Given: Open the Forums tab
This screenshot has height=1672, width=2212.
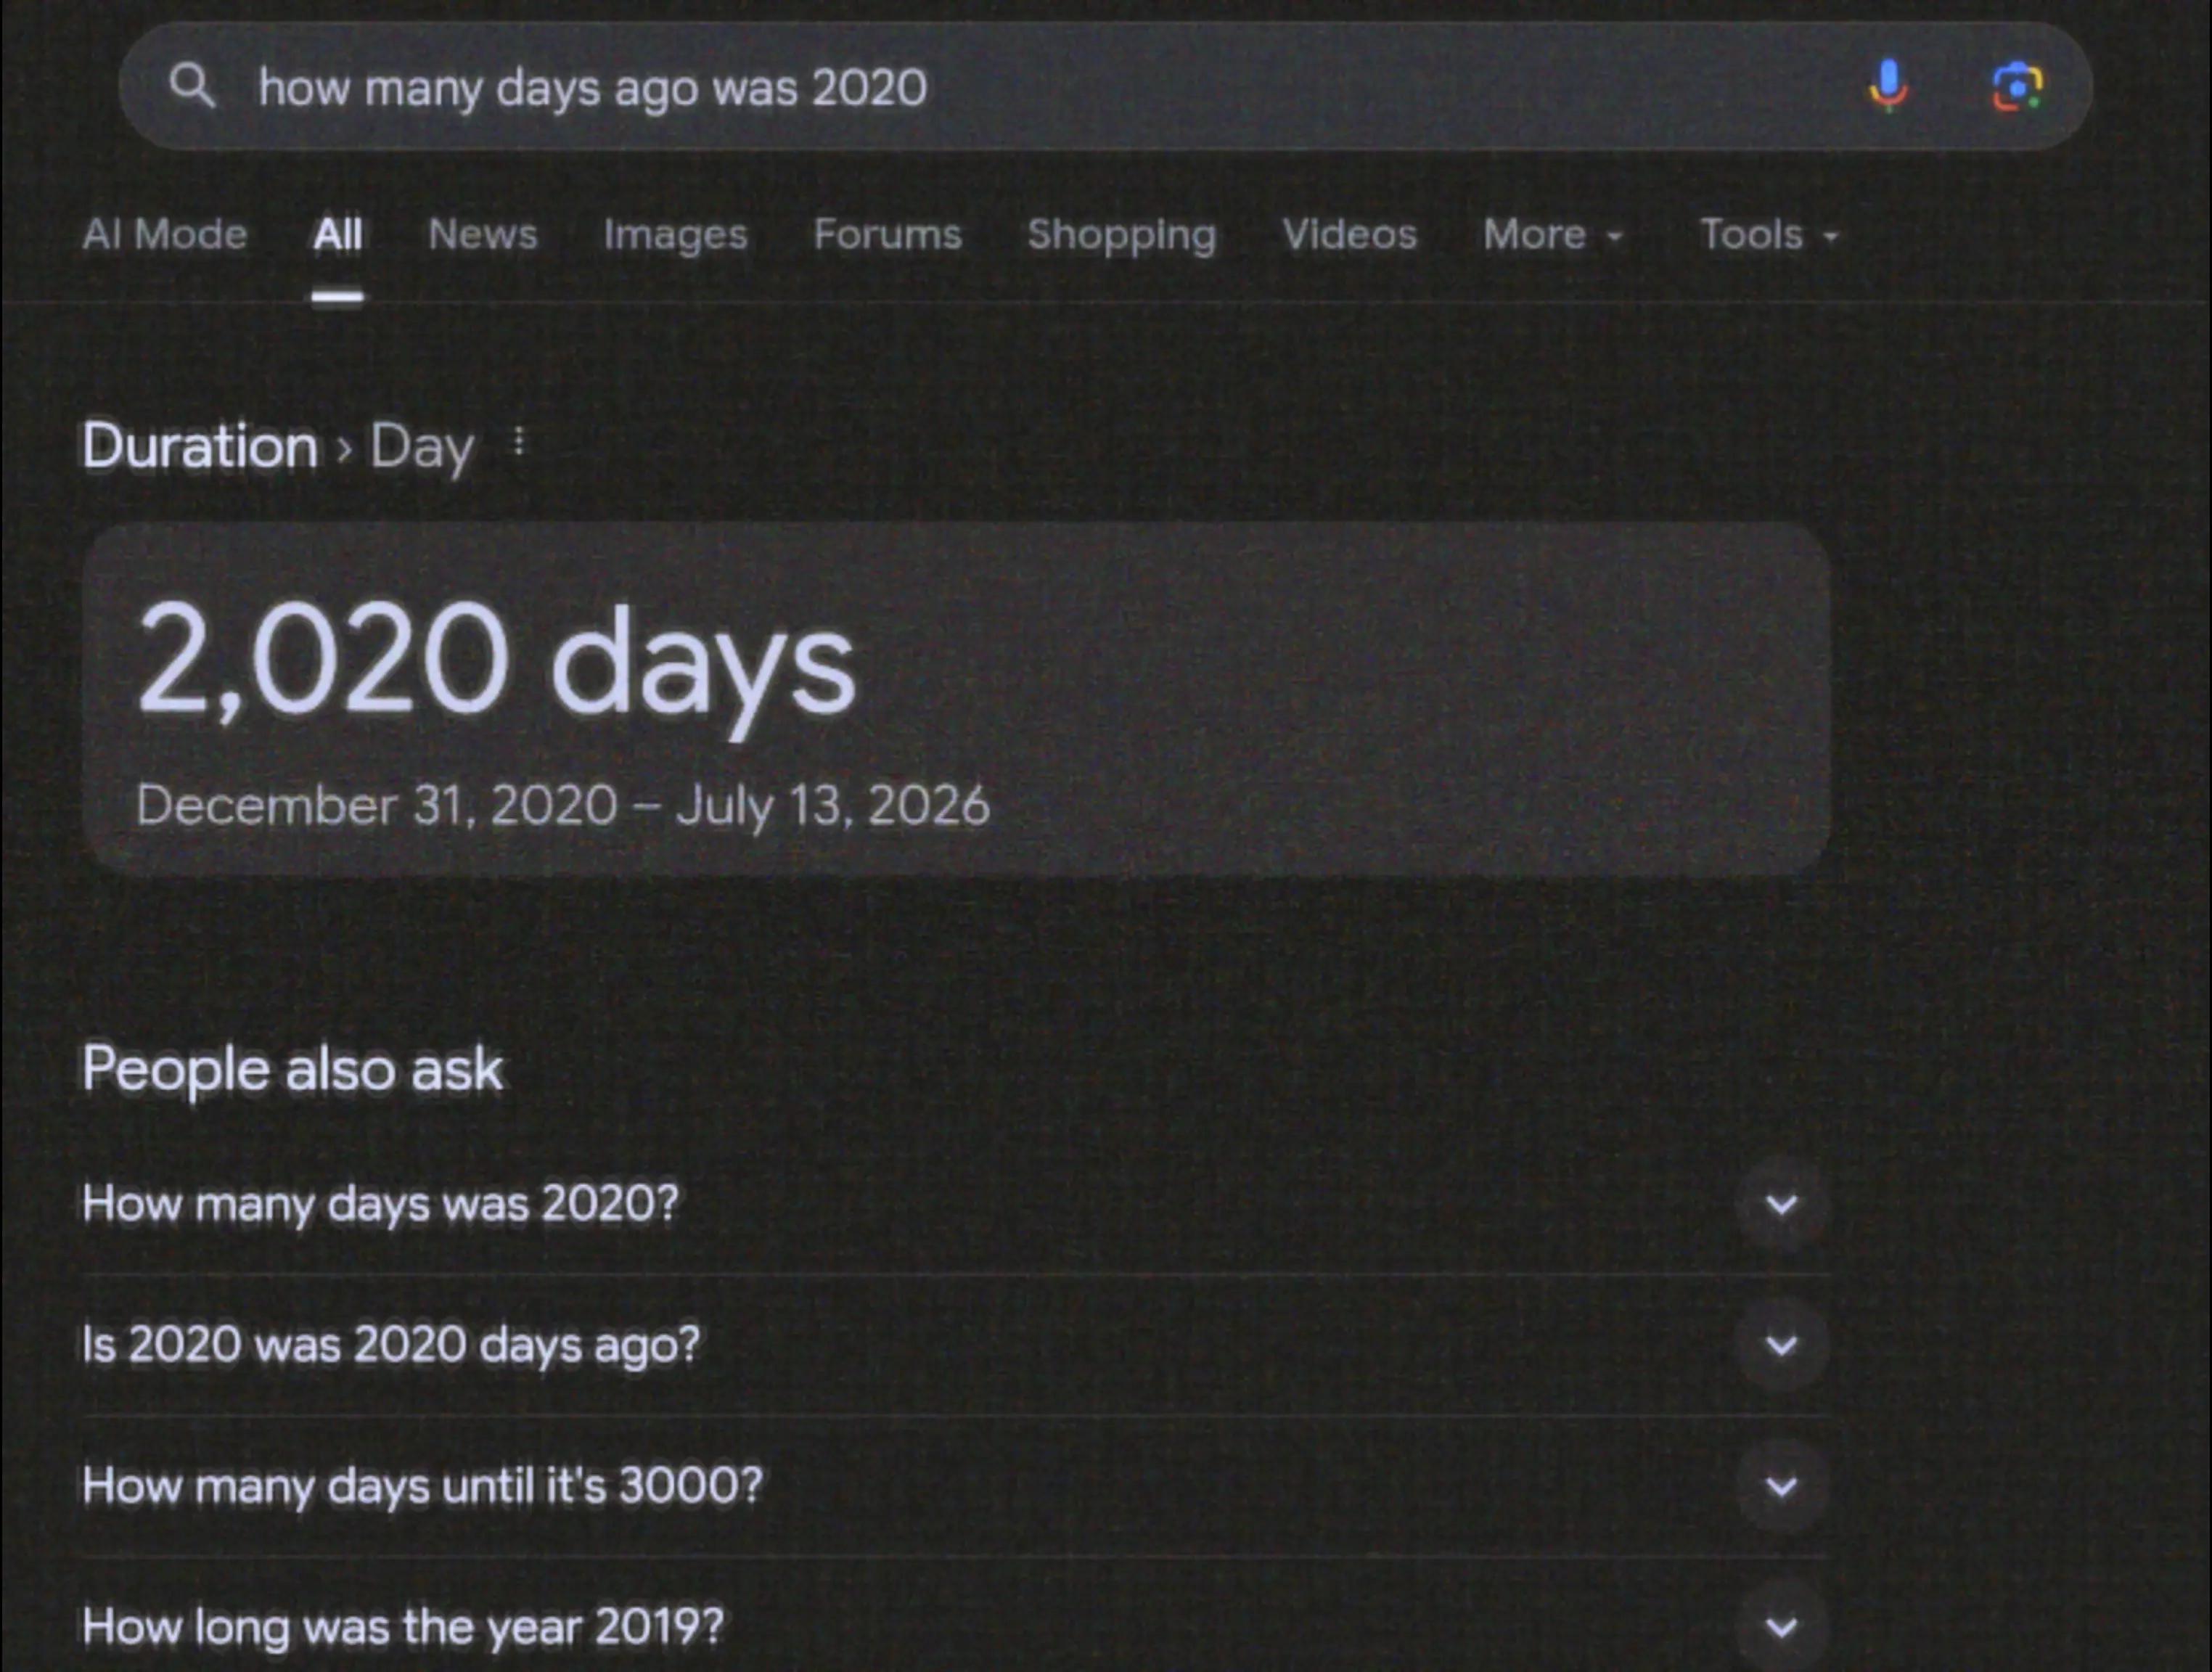Looking at the screenshot, I should tap(887, 234).
